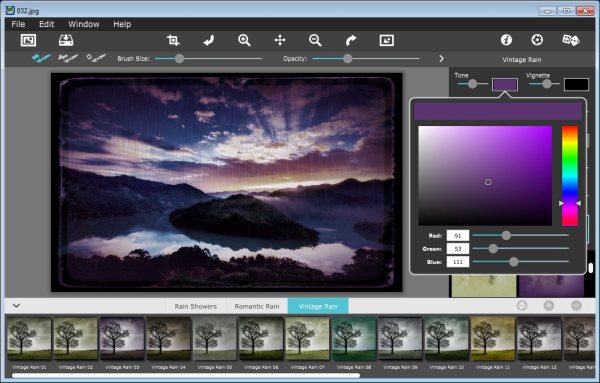Click the zoom out magnifier
The width and height of the screenshot is (600, 383).
pyautogui.click(x=315, y=40)
